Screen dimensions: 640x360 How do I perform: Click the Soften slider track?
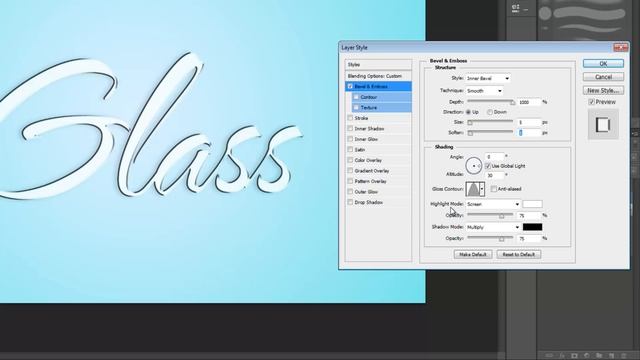(x=490, y=132)
